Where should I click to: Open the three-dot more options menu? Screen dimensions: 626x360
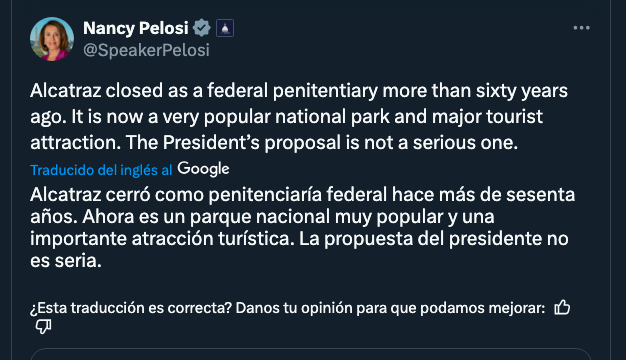[x=581, y=28]
